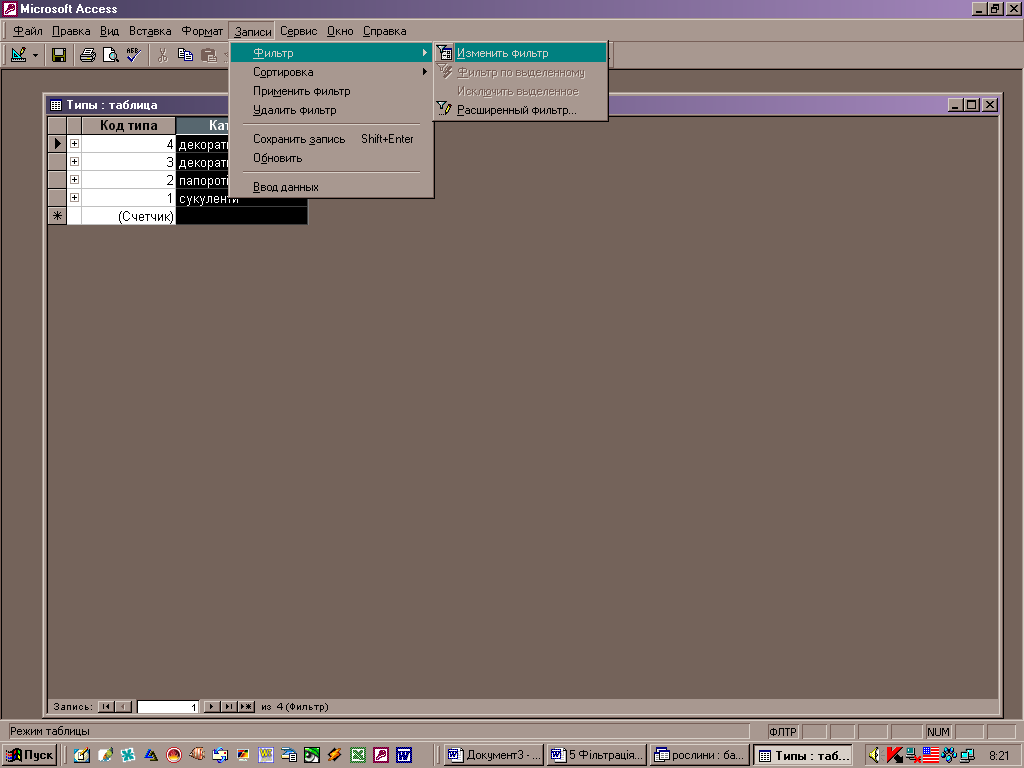
Task: Switch to Документ3 Word taskbar button
Action: pyautogui.click(x=494, y=756)
